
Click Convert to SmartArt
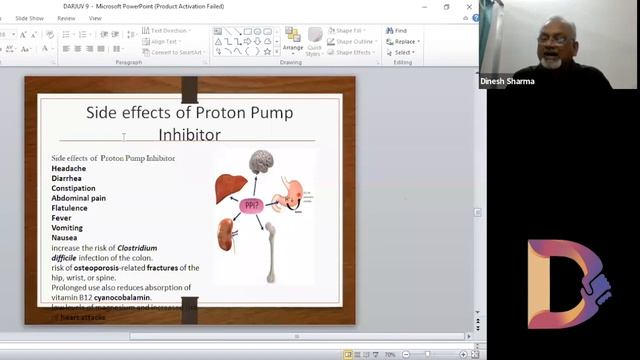[x=174, y=52]
